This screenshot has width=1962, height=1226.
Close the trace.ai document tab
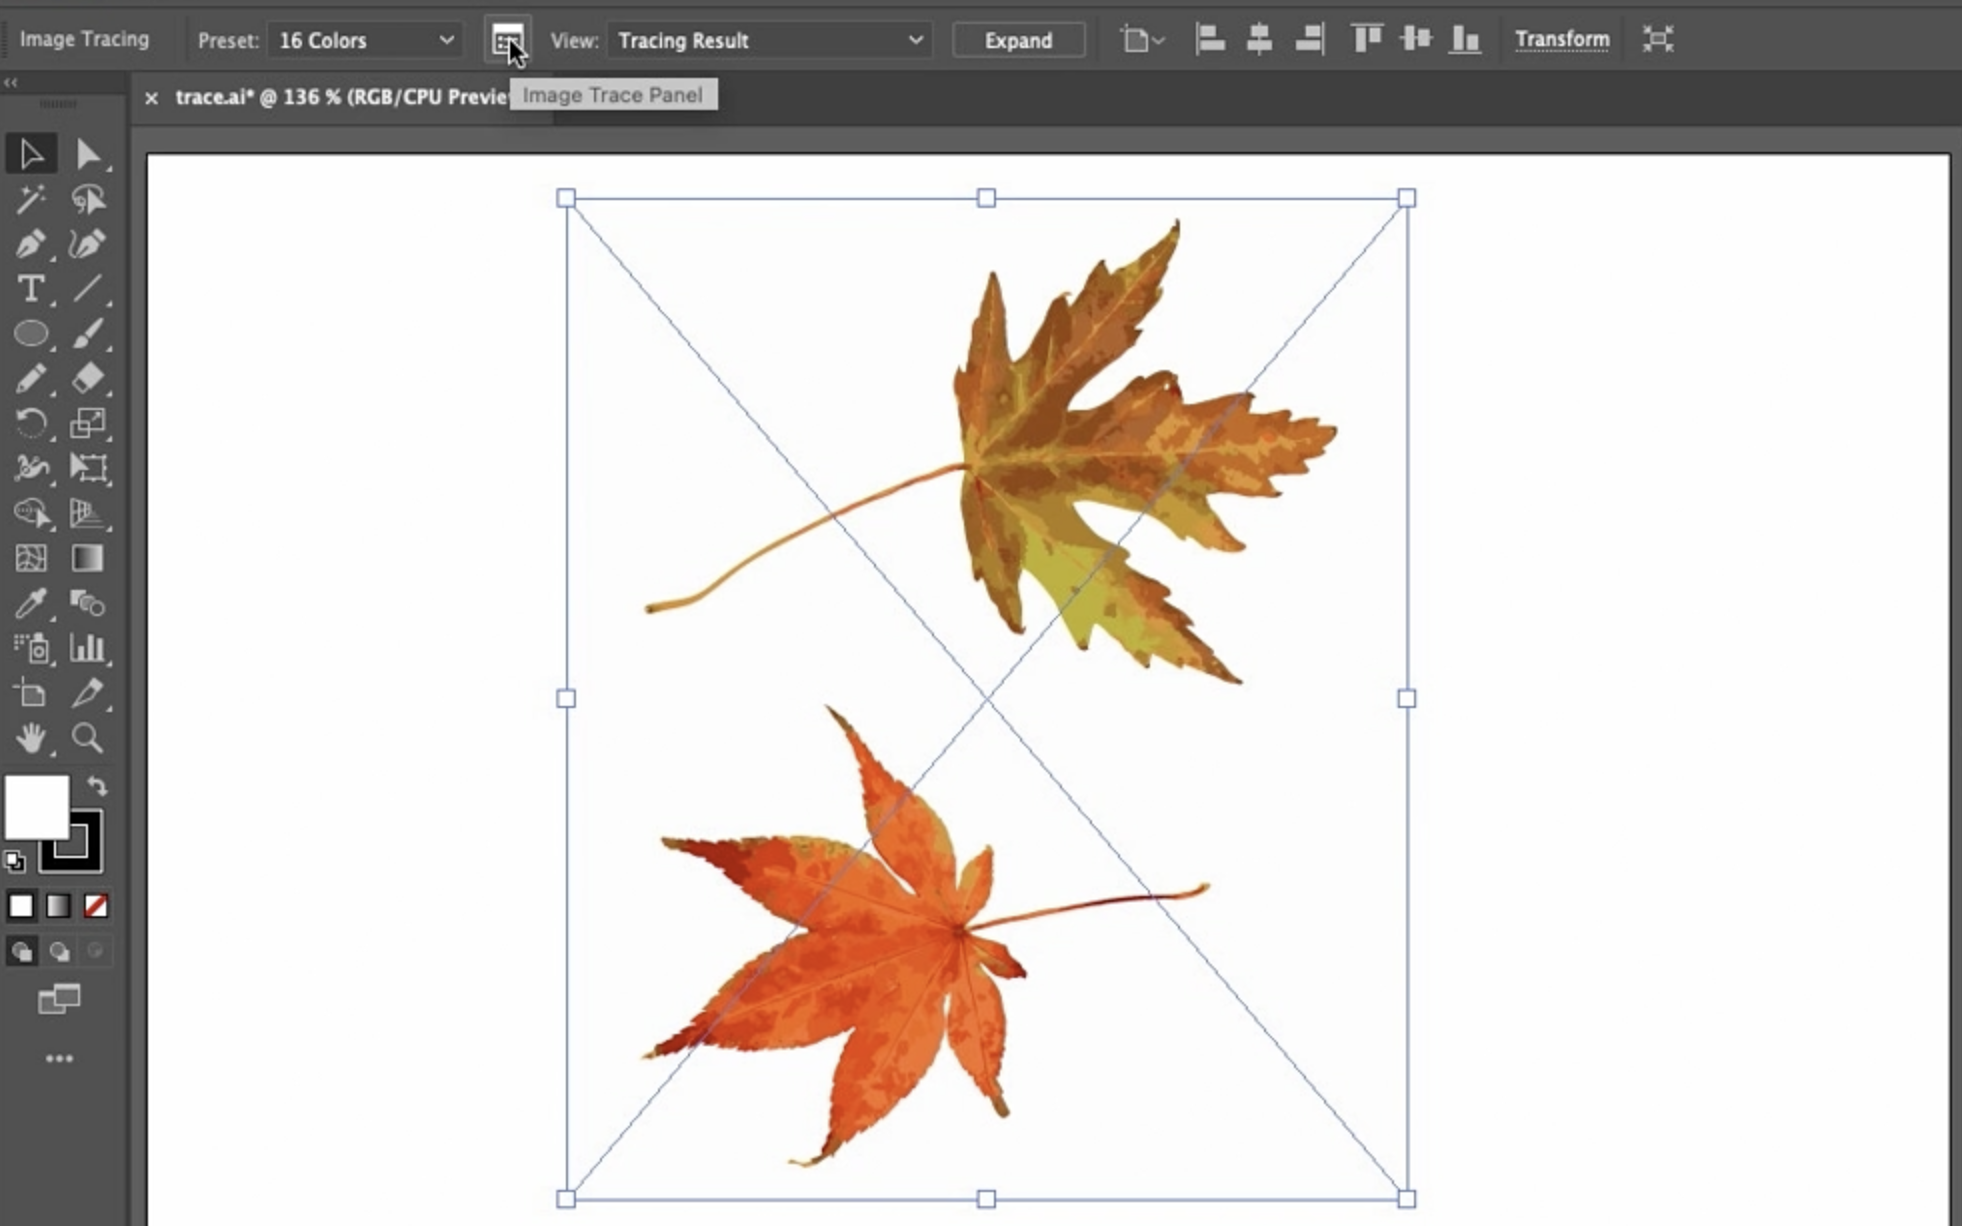(151, 98)
